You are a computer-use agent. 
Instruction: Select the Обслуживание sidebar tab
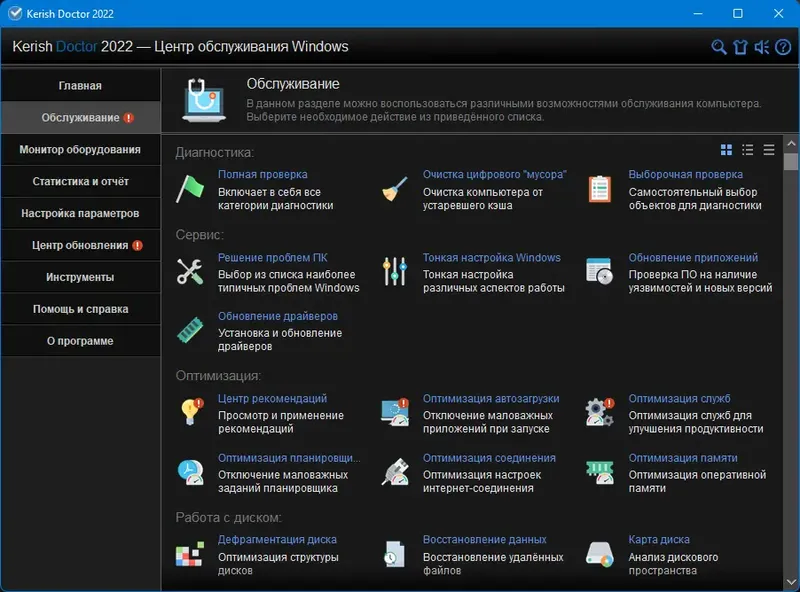pyautogui.click(x=80, y=117)
